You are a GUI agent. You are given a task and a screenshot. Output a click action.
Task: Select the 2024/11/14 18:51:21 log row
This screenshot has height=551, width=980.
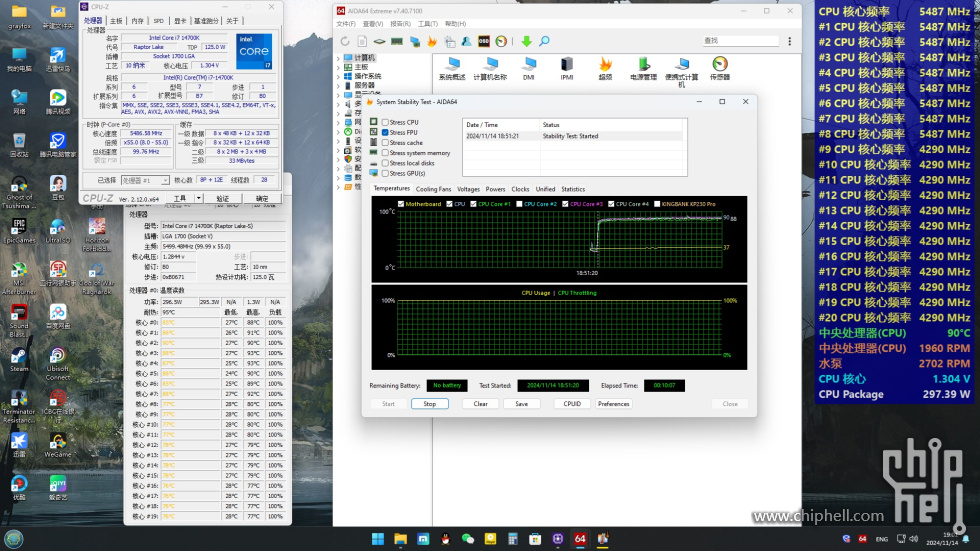click(x=574, y=136)
